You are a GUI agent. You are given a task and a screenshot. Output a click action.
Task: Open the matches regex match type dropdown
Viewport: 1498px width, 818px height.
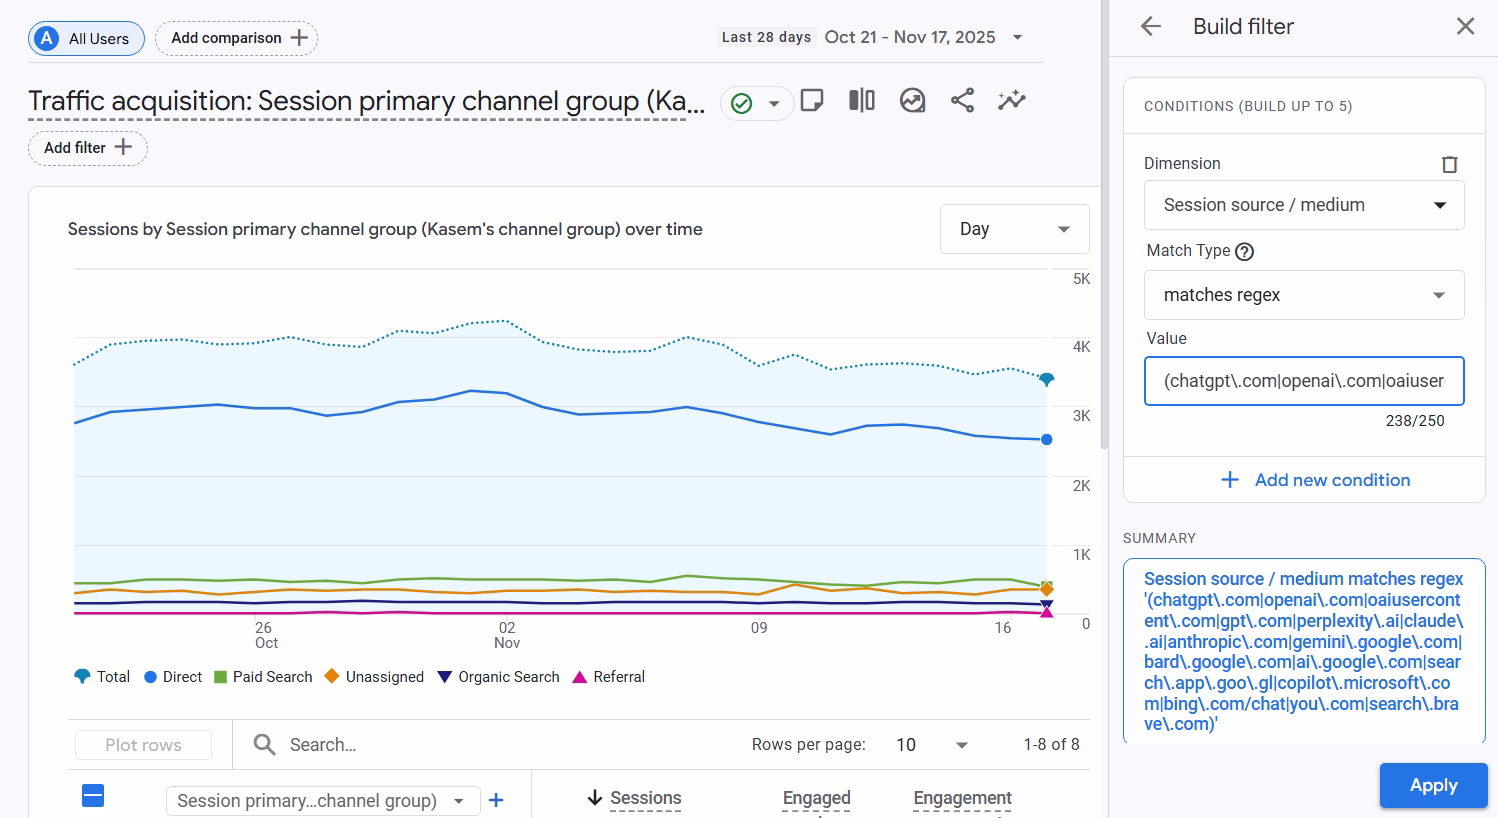[x=1304, y=295]
